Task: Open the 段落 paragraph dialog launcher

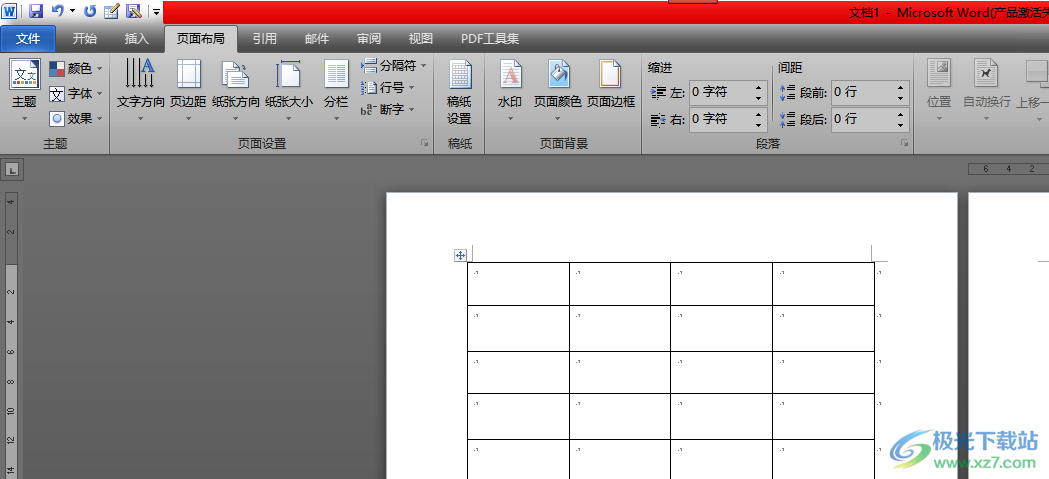Action: [904, 143]
